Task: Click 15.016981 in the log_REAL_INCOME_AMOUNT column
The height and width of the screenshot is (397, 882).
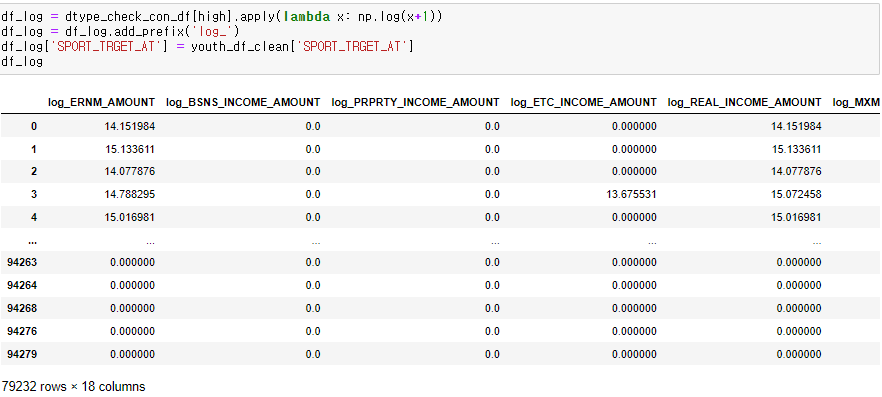Action: (796, 217)
